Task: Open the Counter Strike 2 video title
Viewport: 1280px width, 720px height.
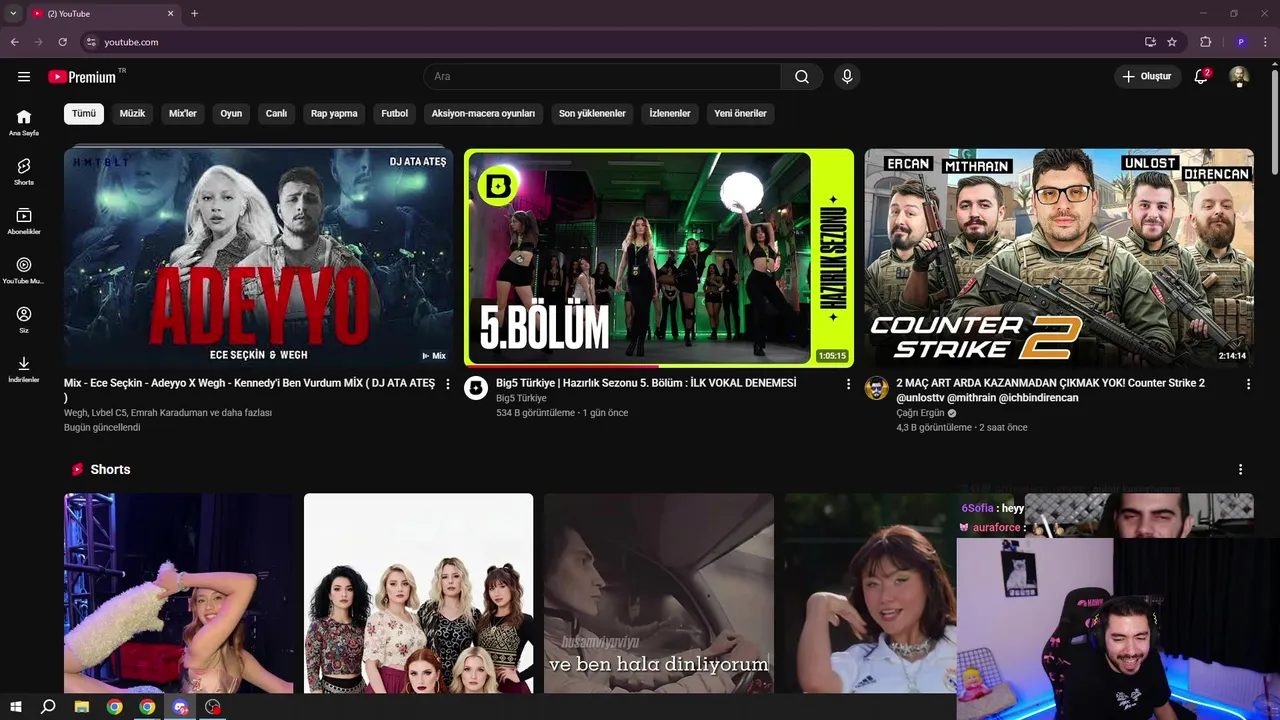Action: (x=1050, y=390)
